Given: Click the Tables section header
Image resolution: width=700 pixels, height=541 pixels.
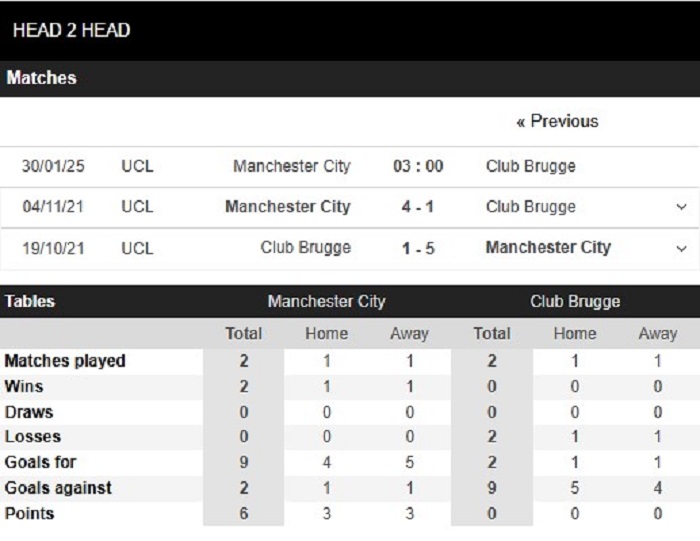Looking at the screenshot, I should pos(30,301).
